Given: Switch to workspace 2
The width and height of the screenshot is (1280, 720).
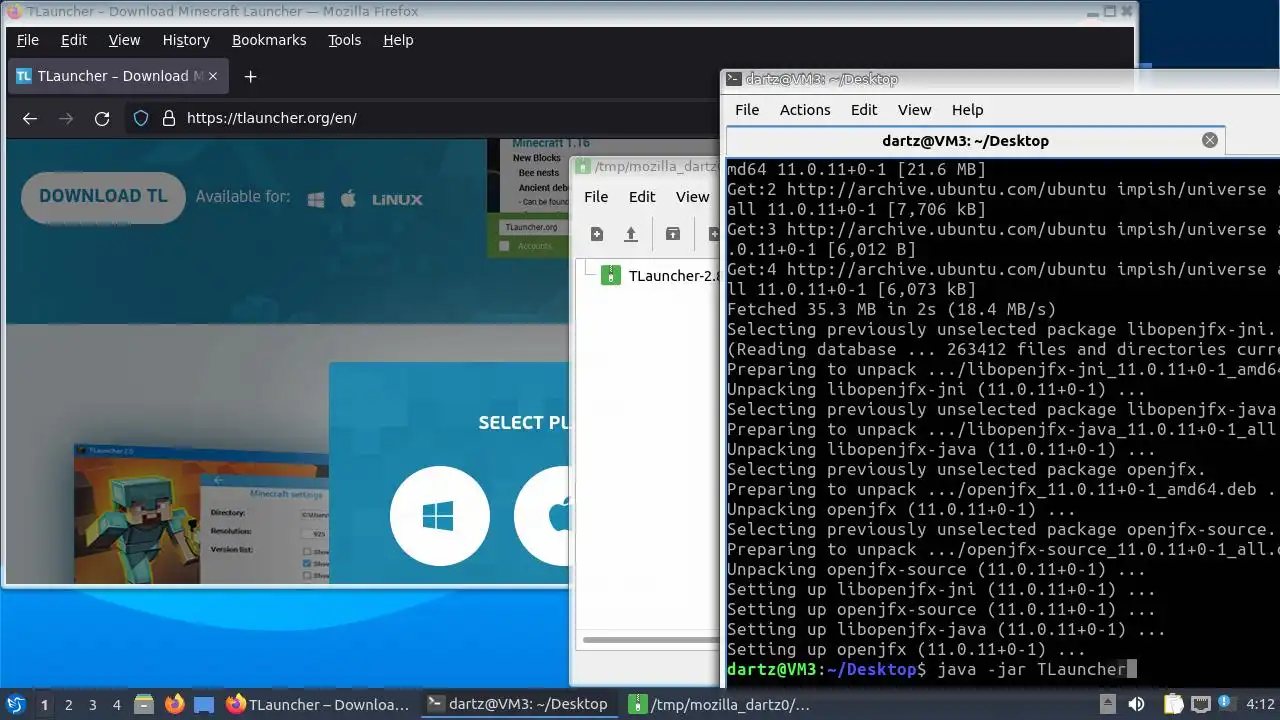Looking at the screenshot, I should 68,705.
